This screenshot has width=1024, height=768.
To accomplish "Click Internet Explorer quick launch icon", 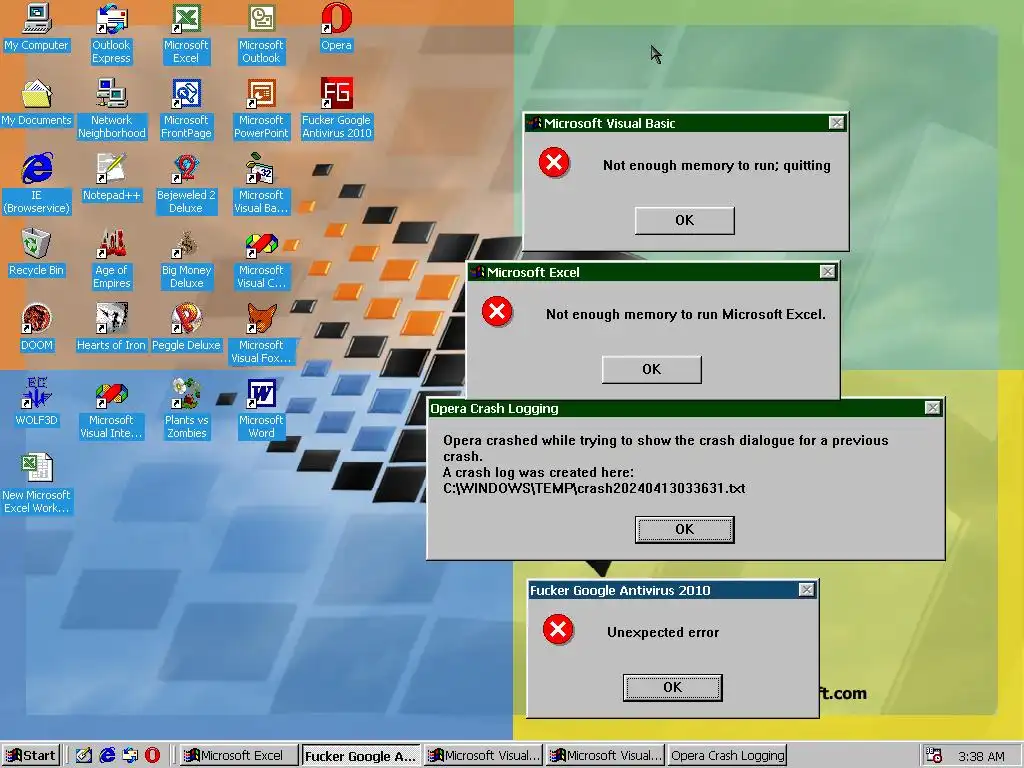I will (x=107, y=756).
